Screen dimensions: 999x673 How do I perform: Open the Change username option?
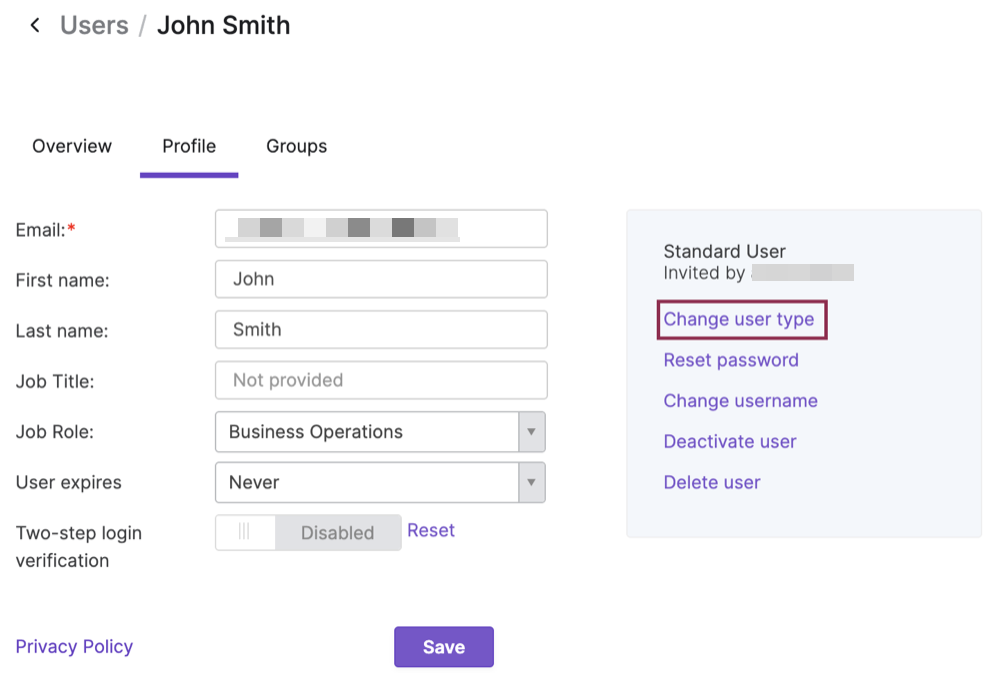point(740,400)
